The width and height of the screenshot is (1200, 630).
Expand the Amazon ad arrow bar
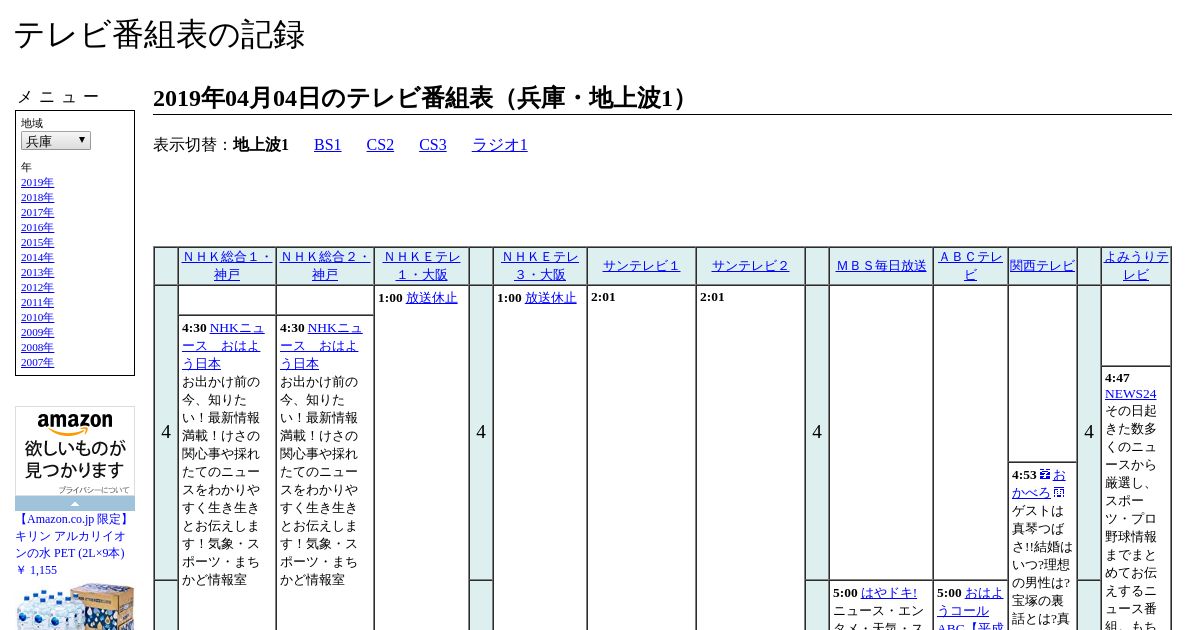[75, 503]
